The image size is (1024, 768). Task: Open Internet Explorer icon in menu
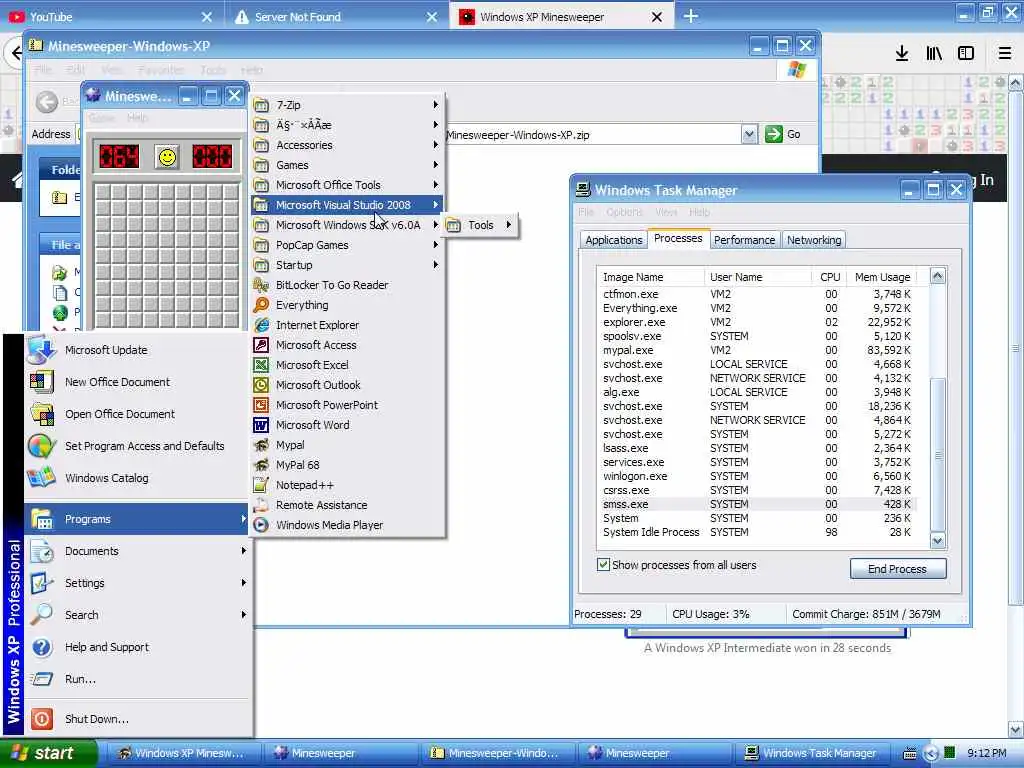point(261,325)
